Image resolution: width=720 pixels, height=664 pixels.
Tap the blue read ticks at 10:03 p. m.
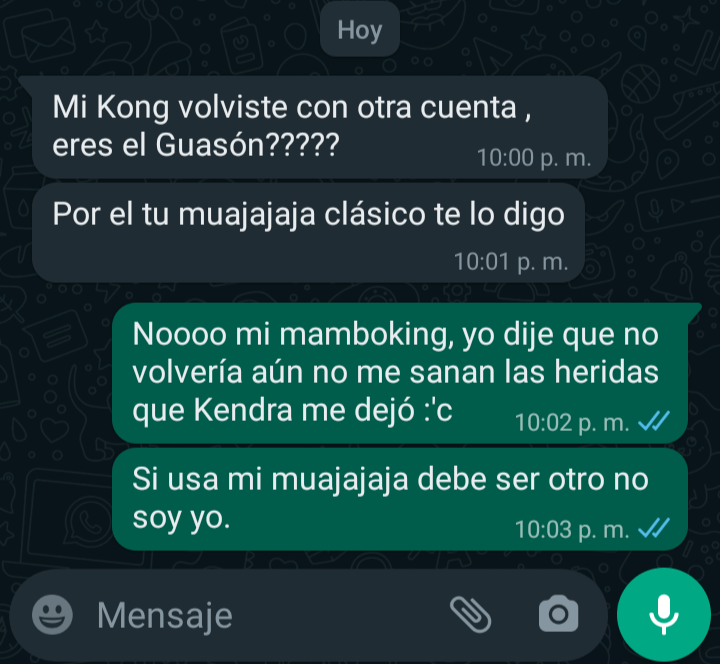tap(654, 528)
